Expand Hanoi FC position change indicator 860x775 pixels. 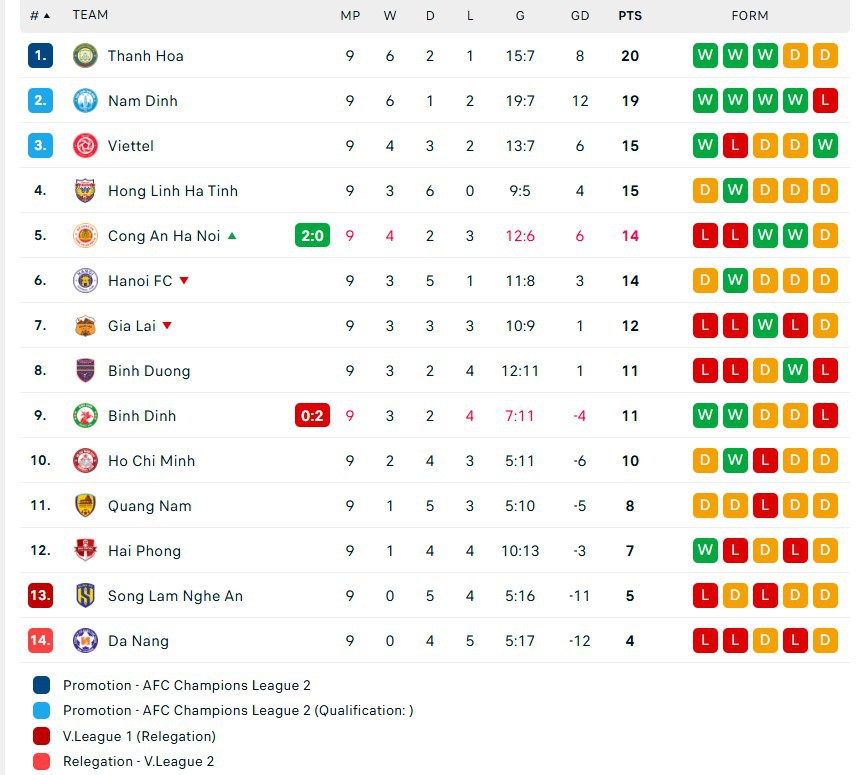tap(184, 281)
